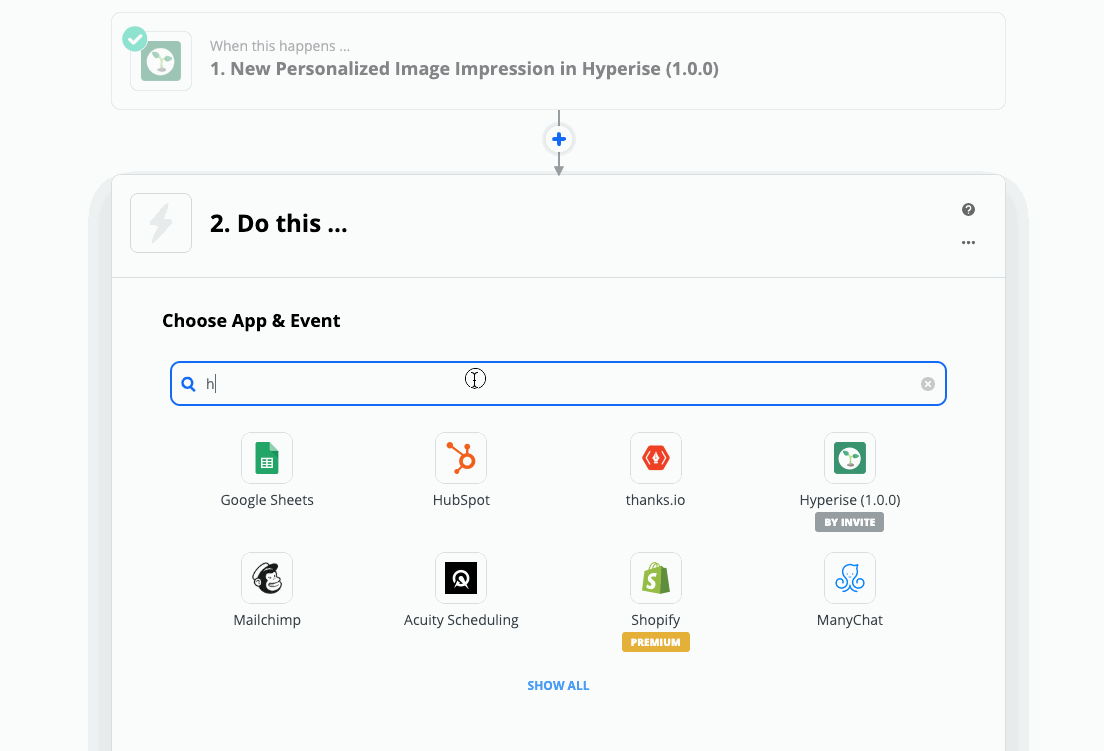The image size is (1104, 751).
Task: Click the HubSpot label text
Action: point(461,500)
